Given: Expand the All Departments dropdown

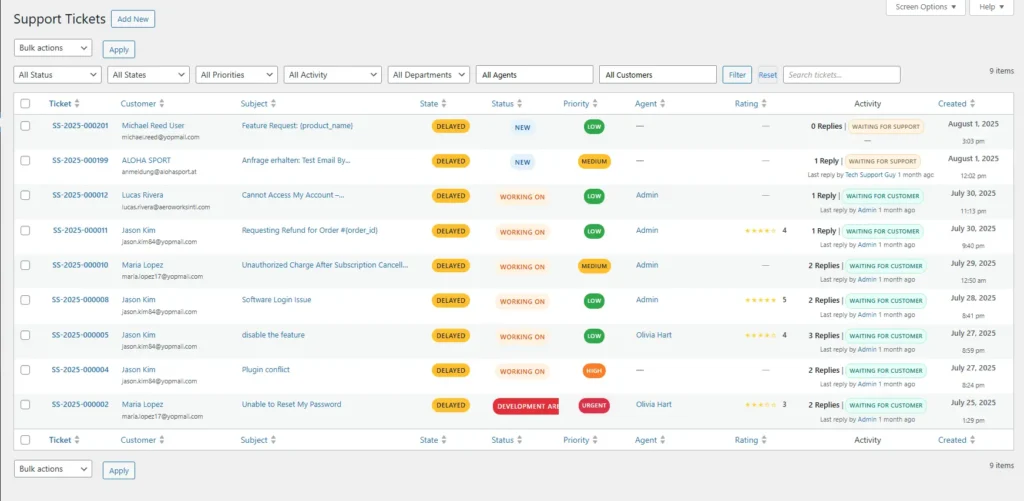Looking at the screenshot, I should pos(428,74).
